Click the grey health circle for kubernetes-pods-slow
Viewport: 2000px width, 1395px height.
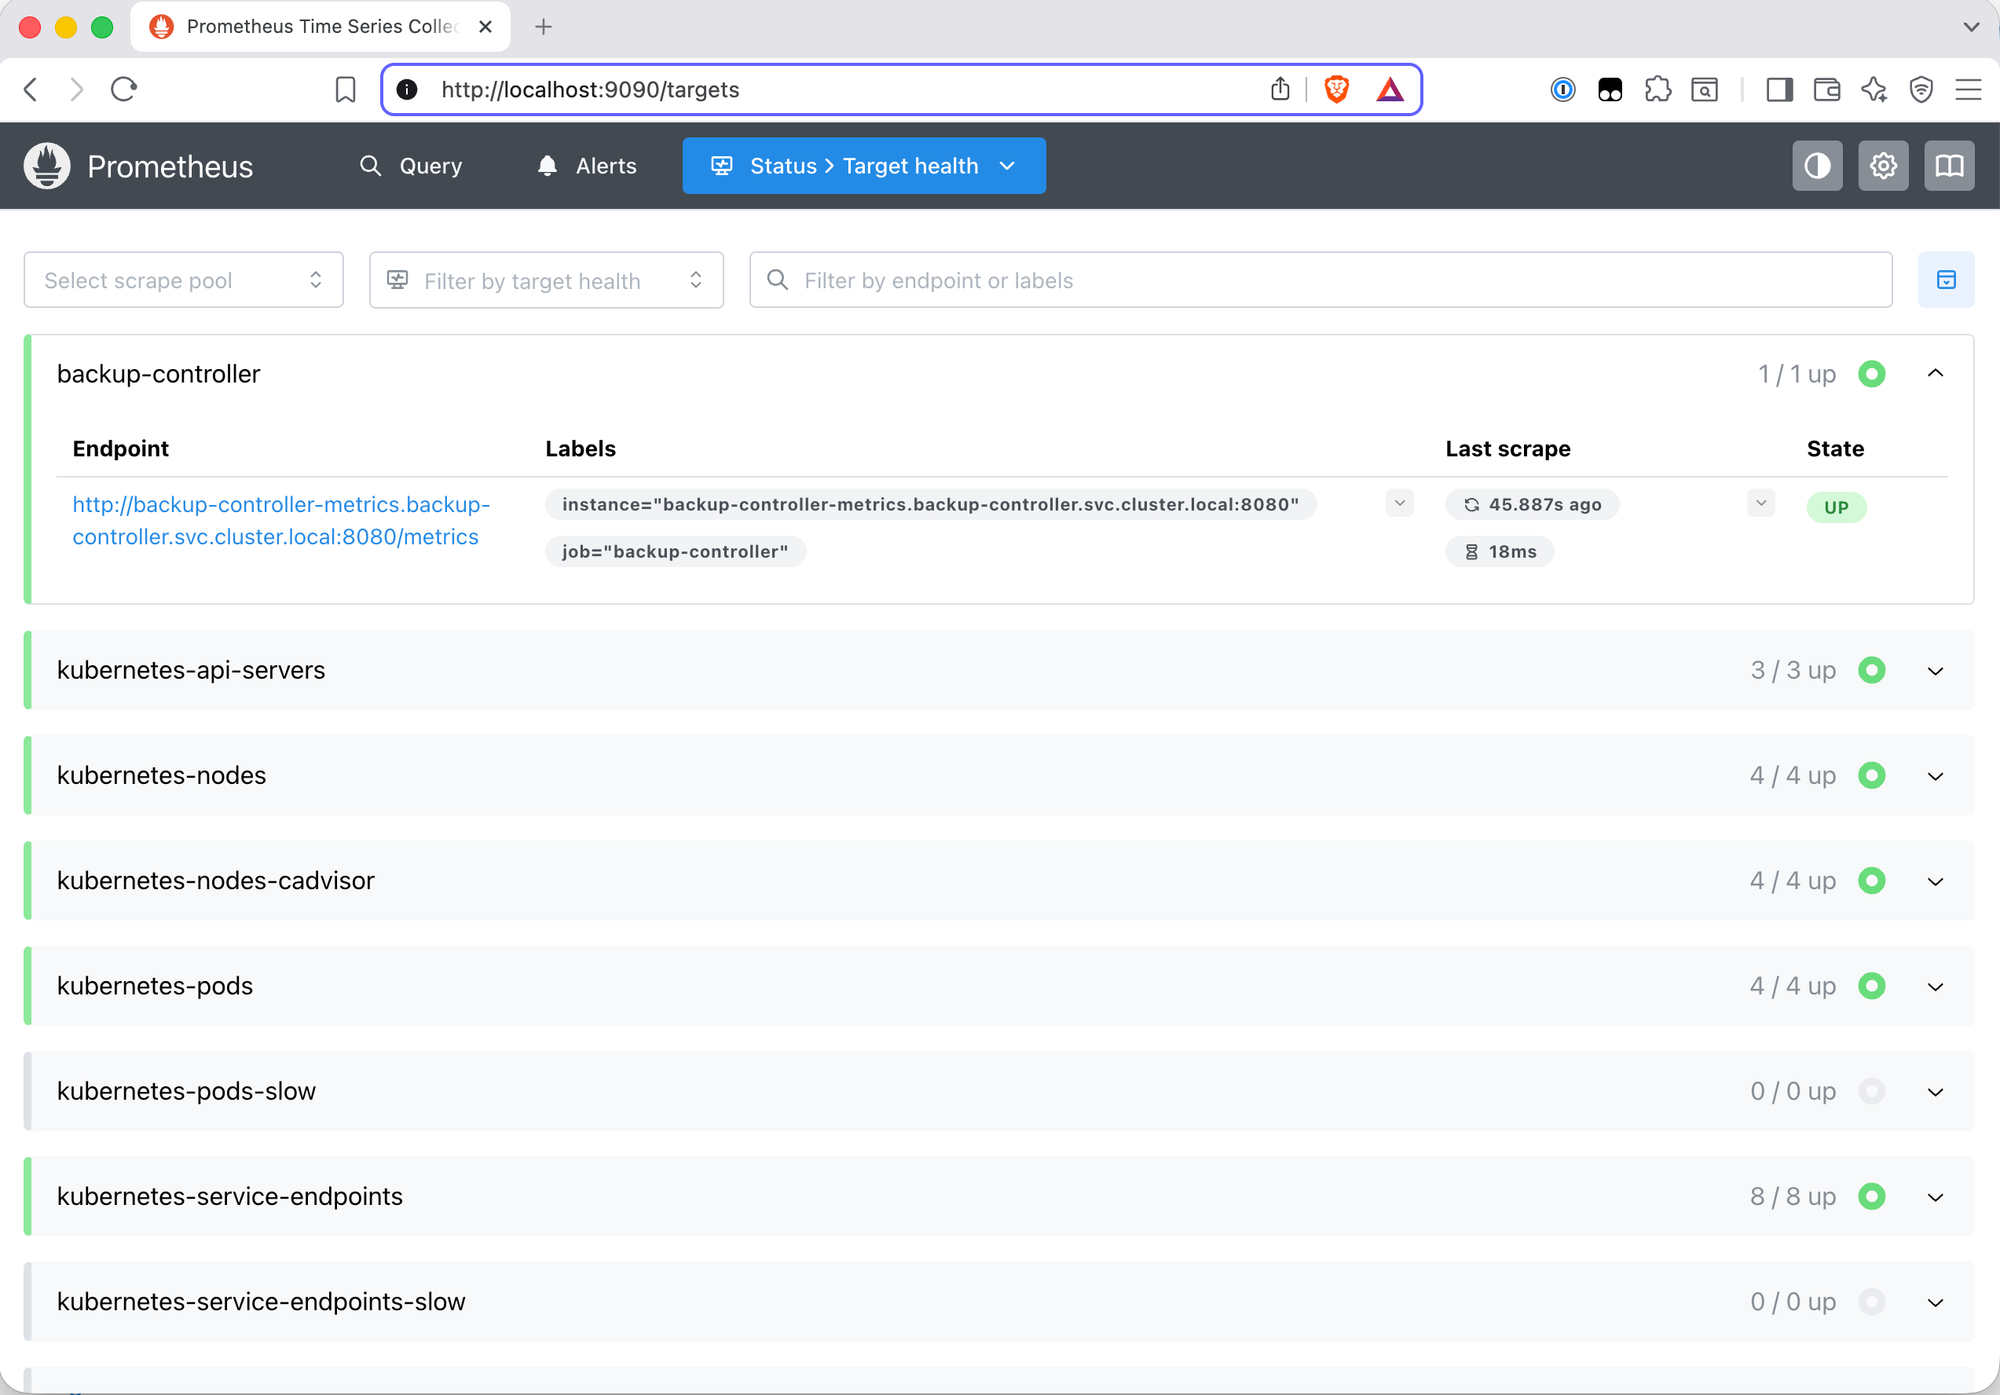1871,1091
